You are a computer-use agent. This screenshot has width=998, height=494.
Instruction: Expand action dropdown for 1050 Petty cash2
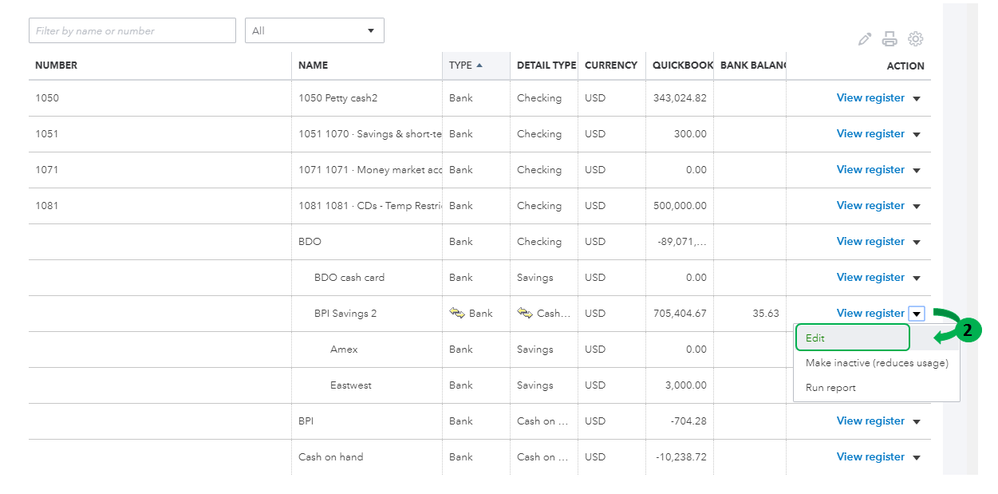[x=917, y=99]
